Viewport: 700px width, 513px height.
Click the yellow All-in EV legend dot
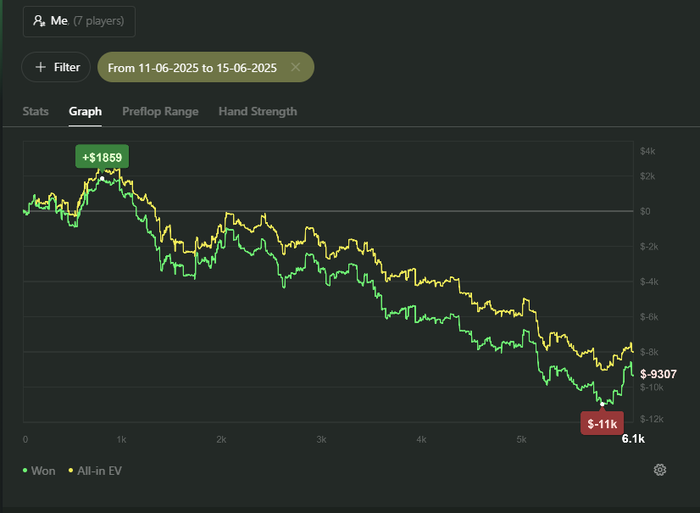[71, 470]
